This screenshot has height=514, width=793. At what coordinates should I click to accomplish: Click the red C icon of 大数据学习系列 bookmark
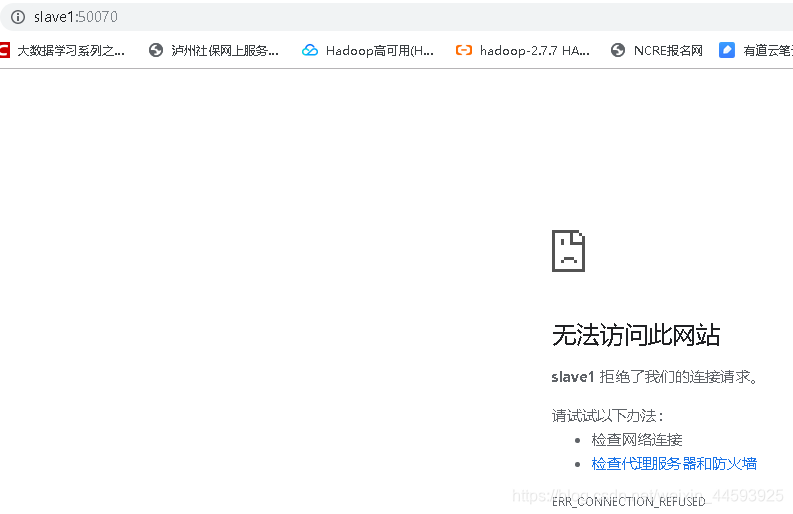click(x=5, y=51)
